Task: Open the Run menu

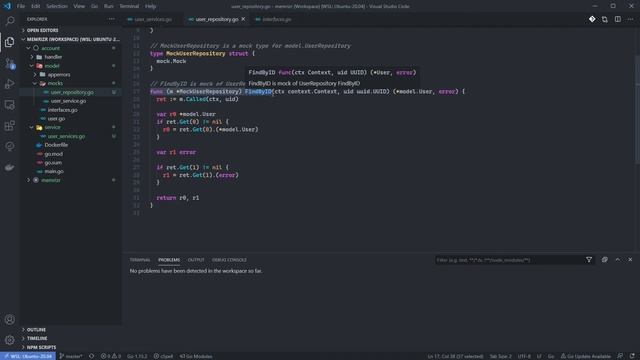Action: click(109, 6)
